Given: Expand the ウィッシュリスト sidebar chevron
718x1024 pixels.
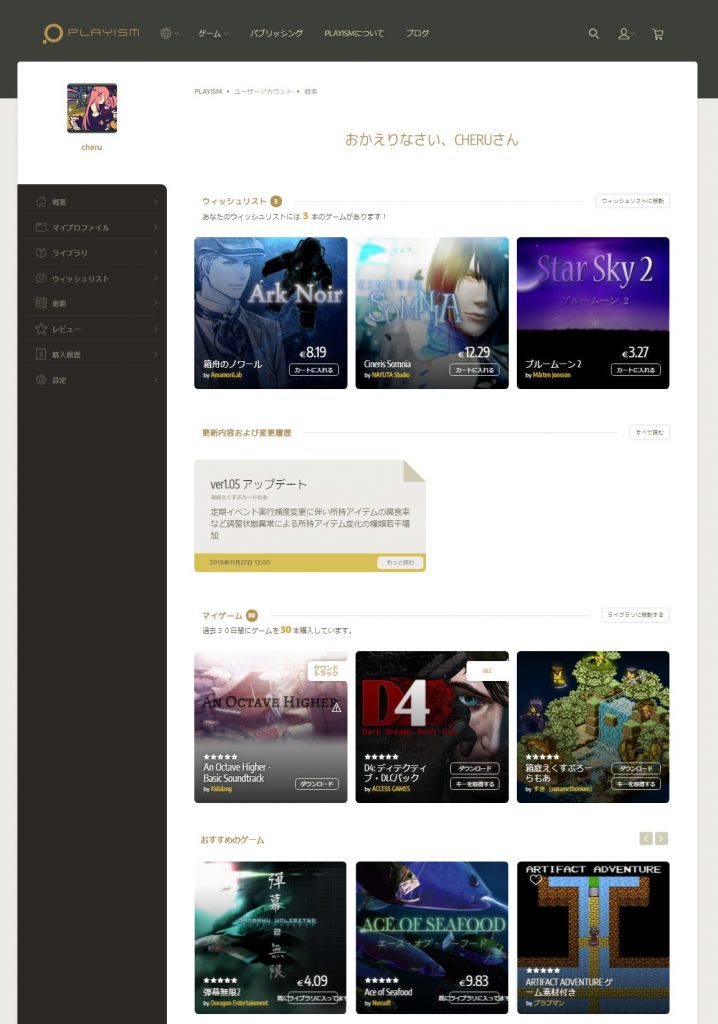Looking at the screenshot, I should (x=155, y=278).
